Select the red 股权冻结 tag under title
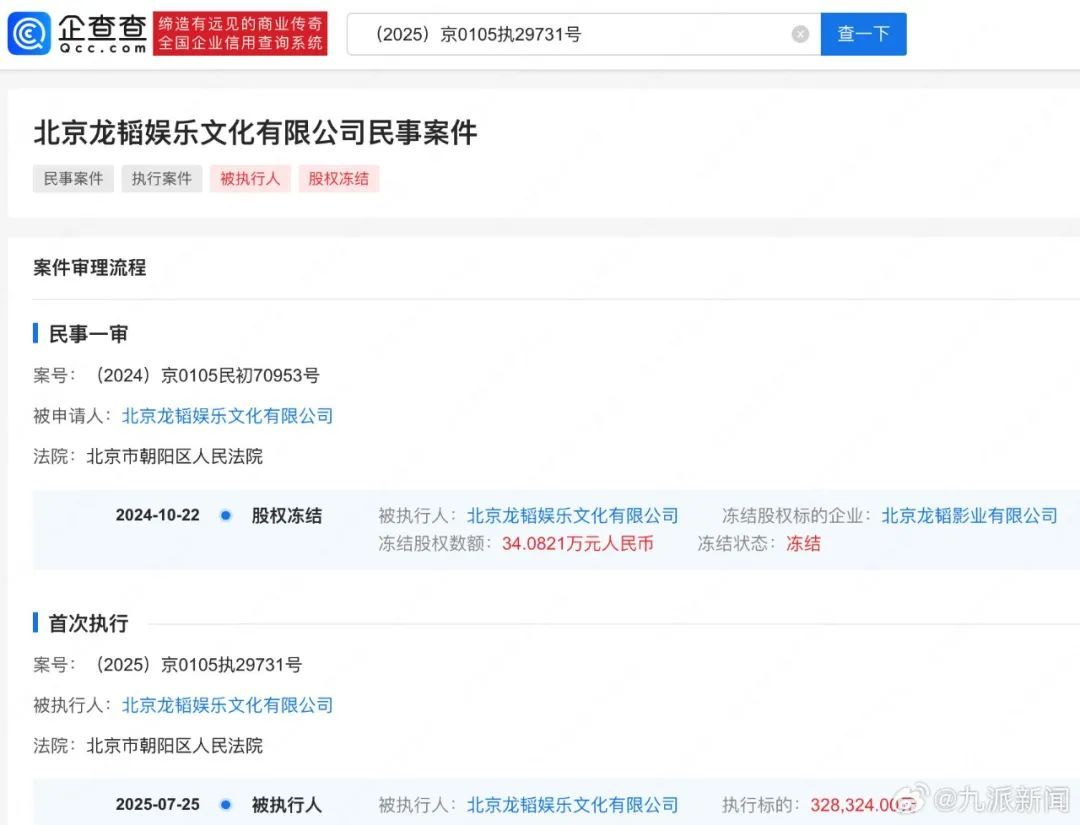The height and width of the screenshot is (825, 1080). click(338, 179)
